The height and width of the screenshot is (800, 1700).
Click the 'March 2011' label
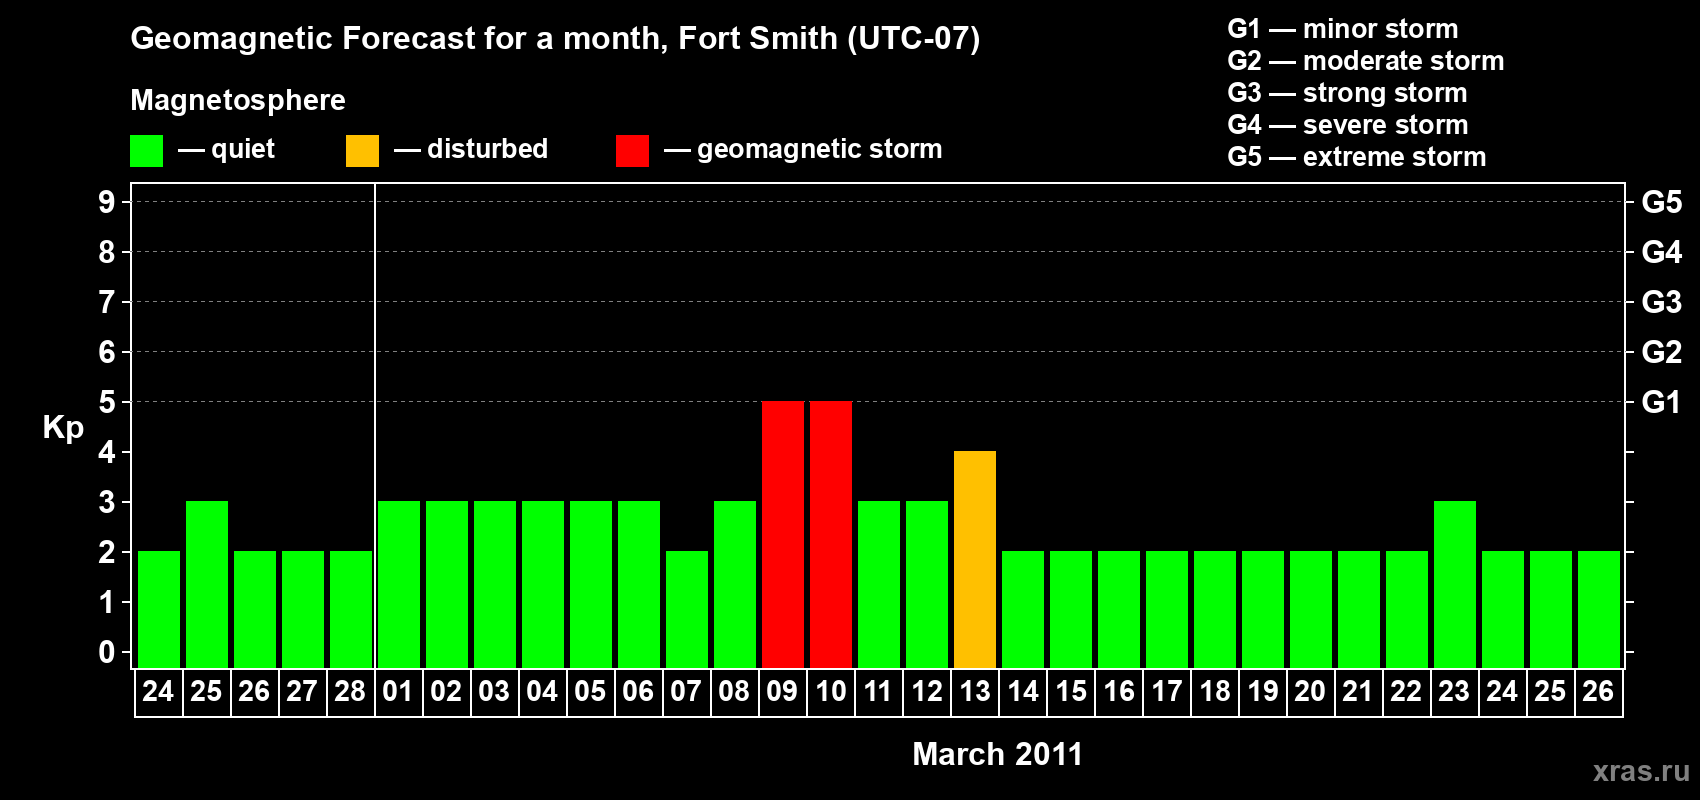[997, 754]
